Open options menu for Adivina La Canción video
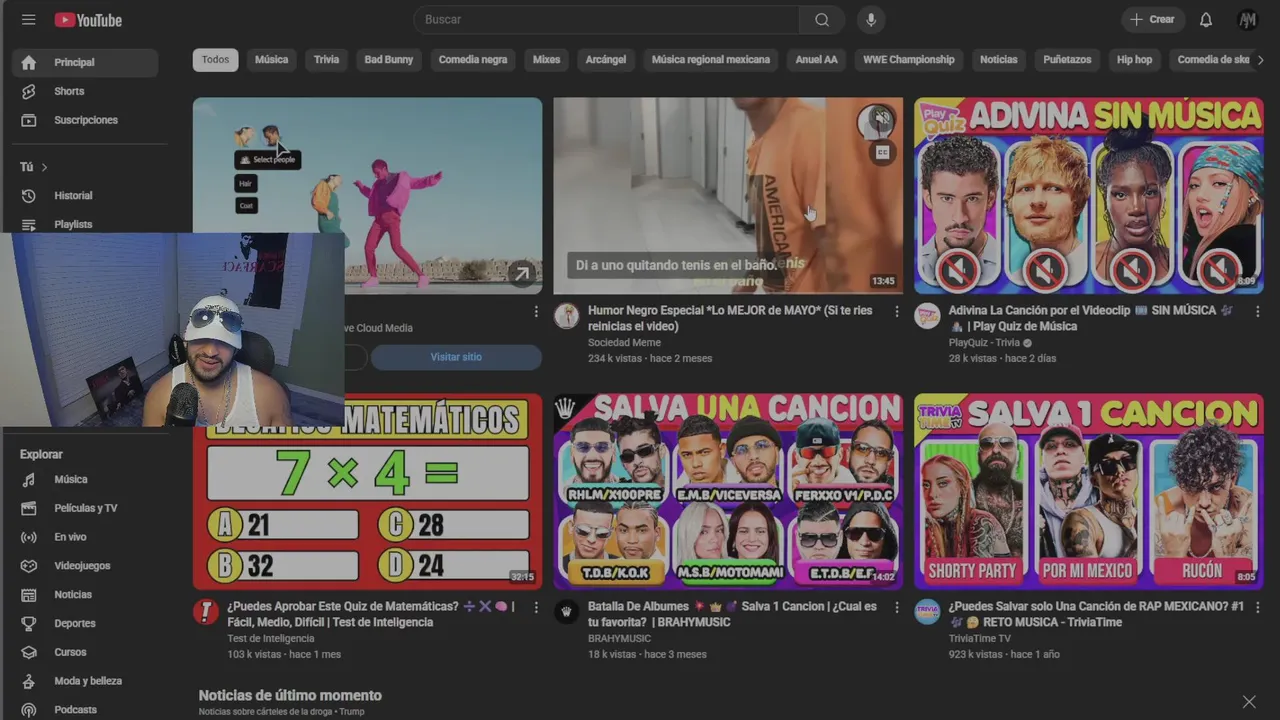Viewport: 1280px width, 720px height. click(x=1258, y=312)
